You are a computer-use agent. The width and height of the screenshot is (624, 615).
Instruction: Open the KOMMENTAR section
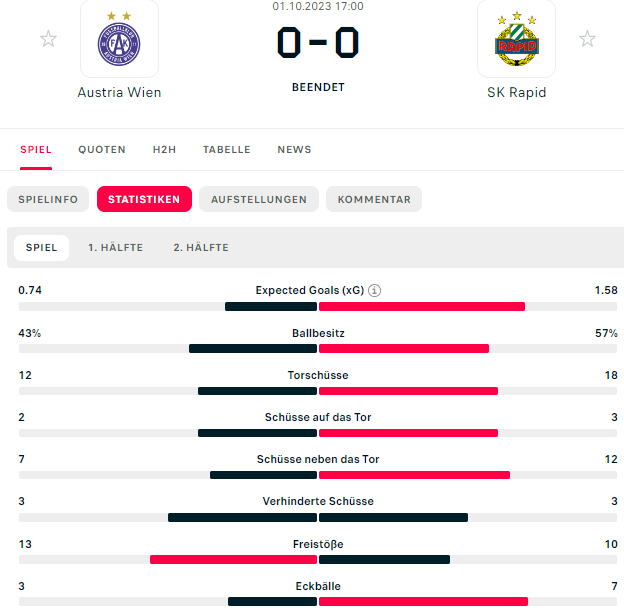tap(374, 199)
